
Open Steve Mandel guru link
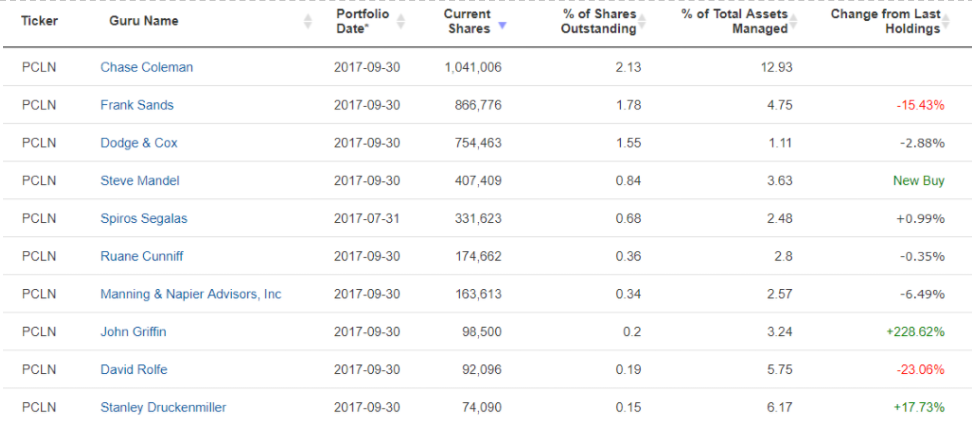tap(140, 180)
